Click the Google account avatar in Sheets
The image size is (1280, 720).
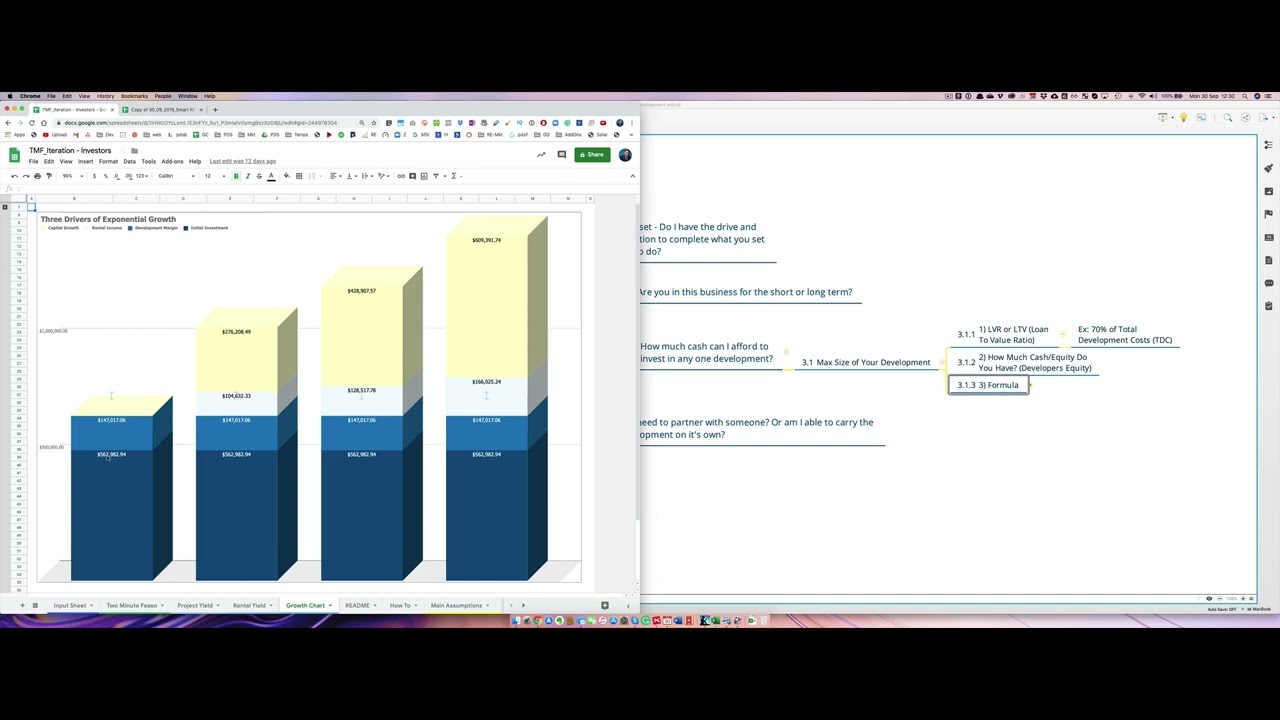point(625,155)
